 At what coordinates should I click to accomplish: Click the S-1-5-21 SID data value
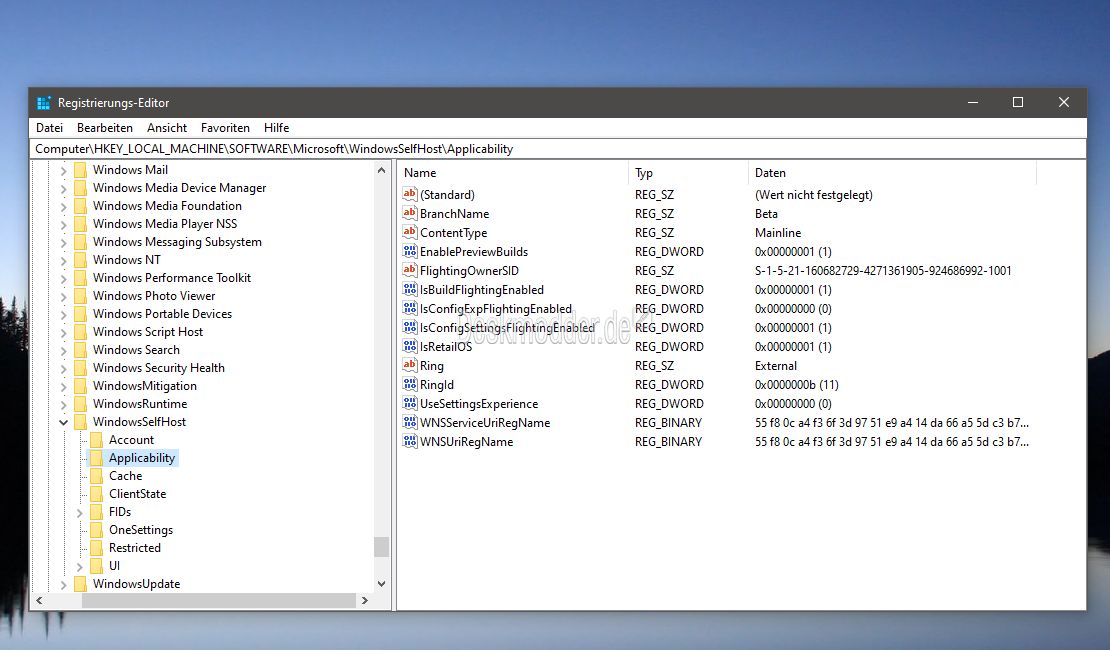click(883, 270)
